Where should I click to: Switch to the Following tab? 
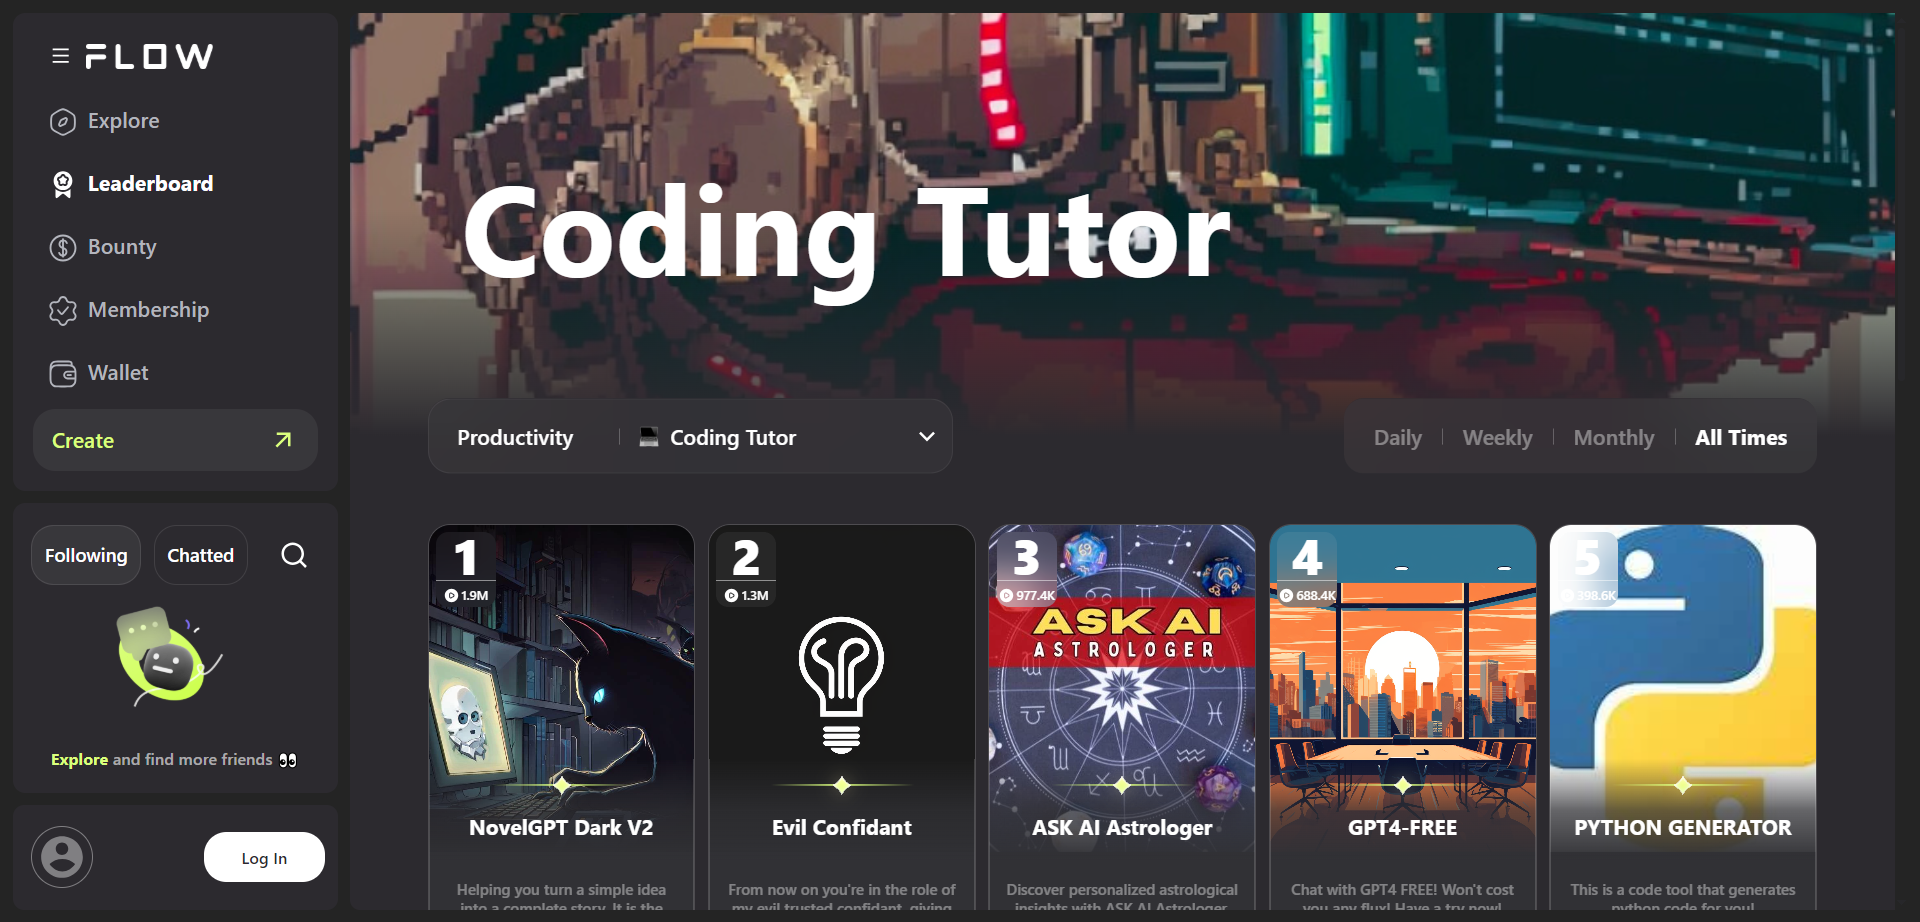[x=86, y=555]
